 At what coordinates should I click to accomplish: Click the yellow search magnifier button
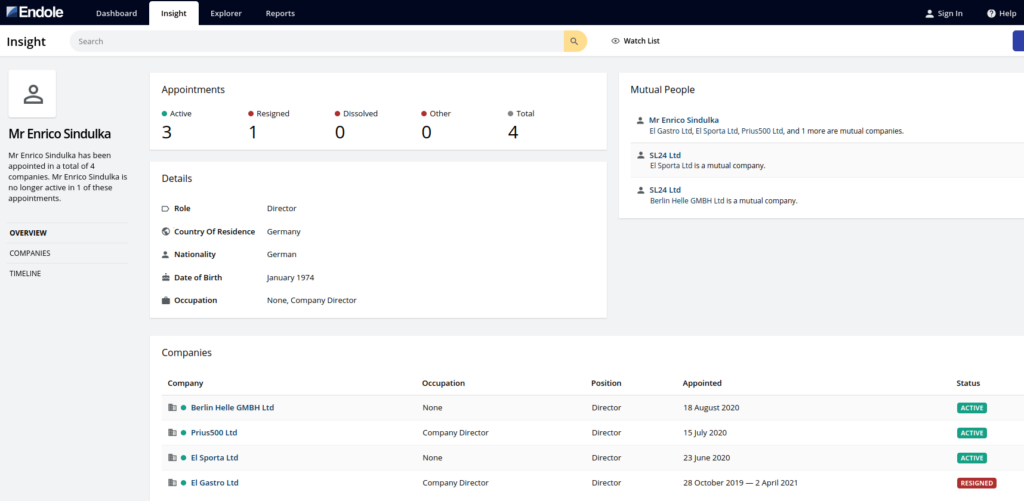pos(575,41)
